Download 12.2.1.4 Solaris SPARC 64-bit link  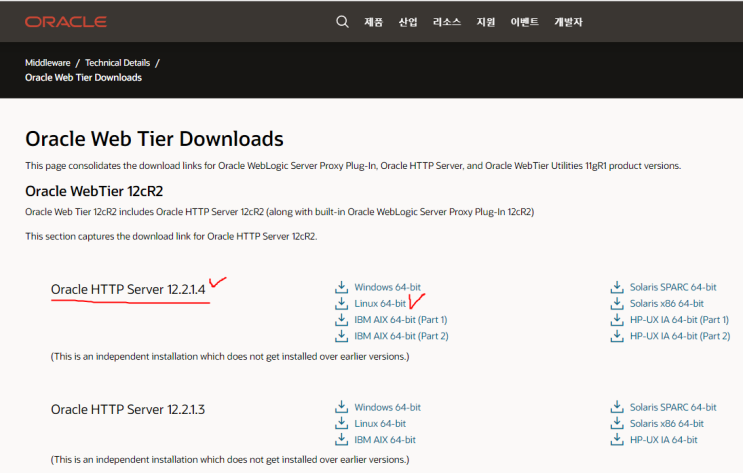(673, 287)
